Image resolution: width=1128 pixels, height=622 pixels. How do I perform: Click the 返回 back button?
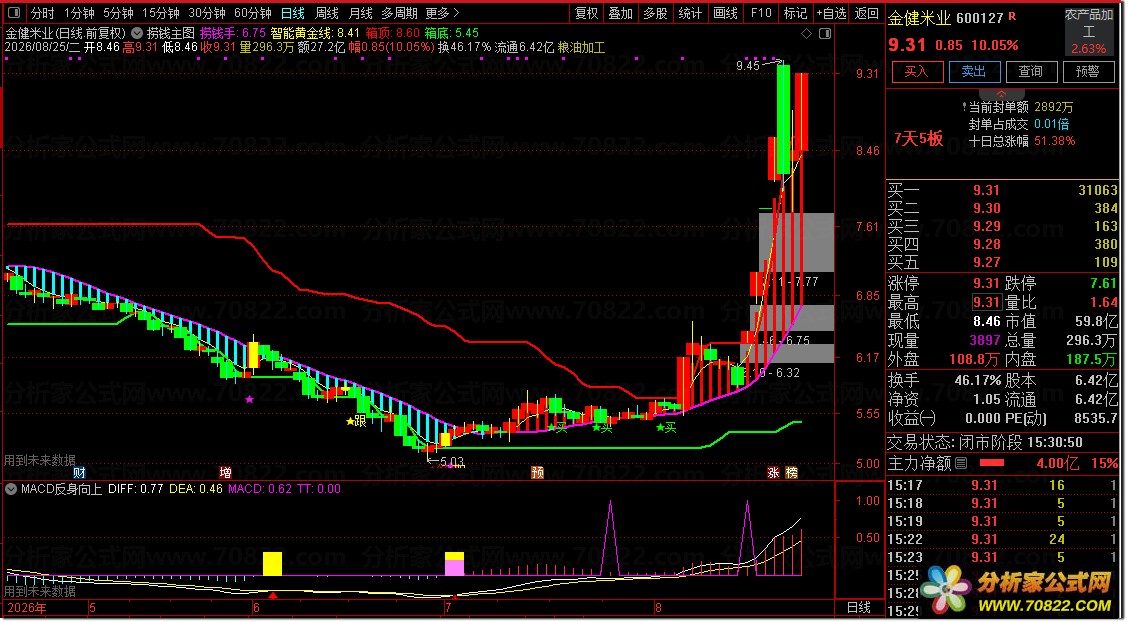coord(866,13)
